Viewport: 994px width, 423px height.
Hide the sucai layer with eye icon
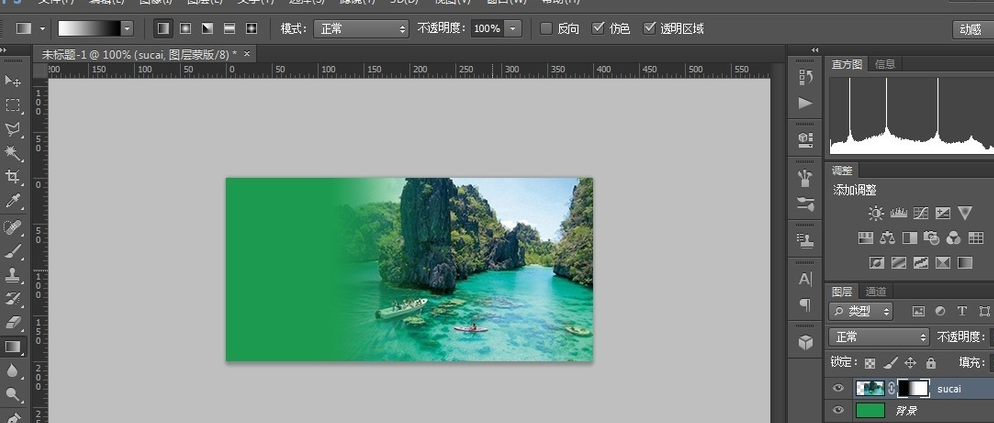[839, 388]
